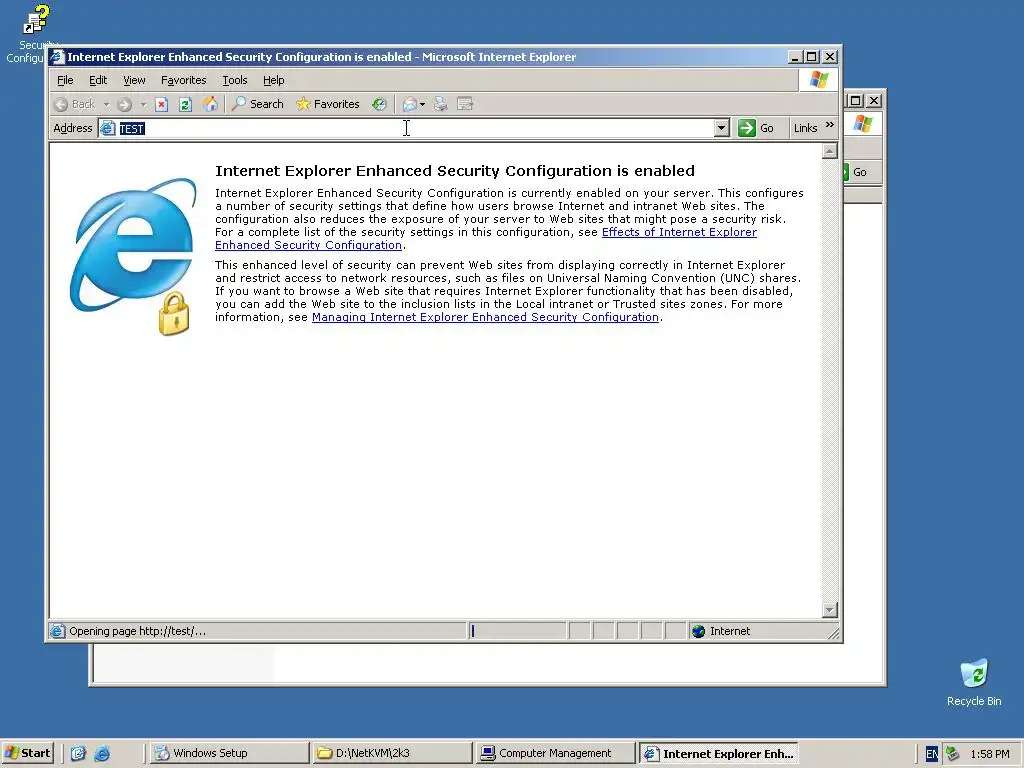Click the Go button in front window

point(756,129)
